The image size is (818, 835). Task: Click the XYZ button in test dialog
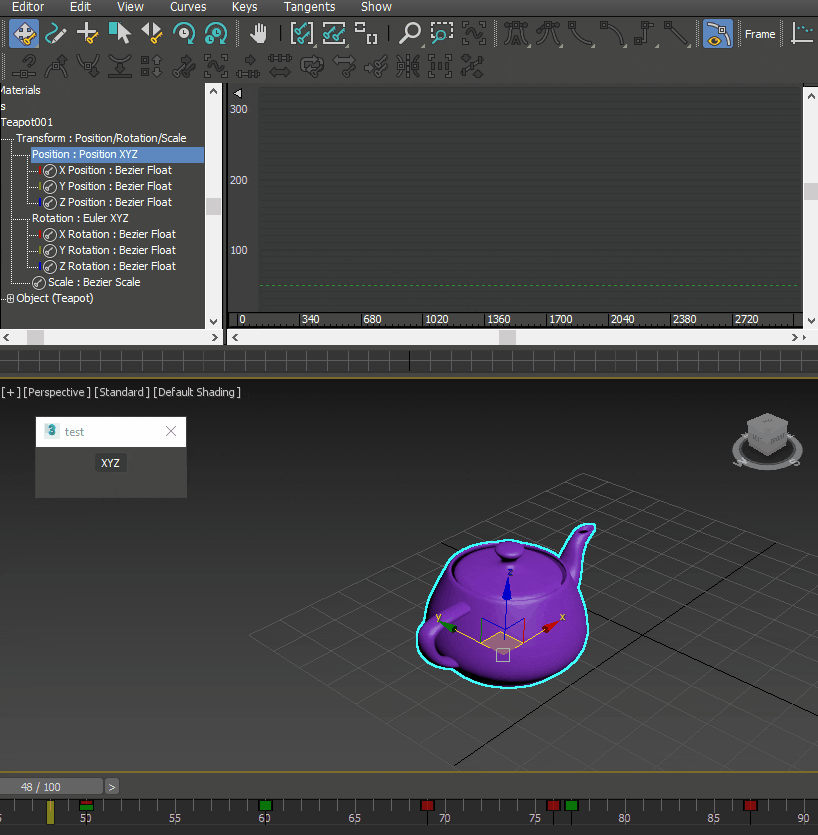coord(110,463)
